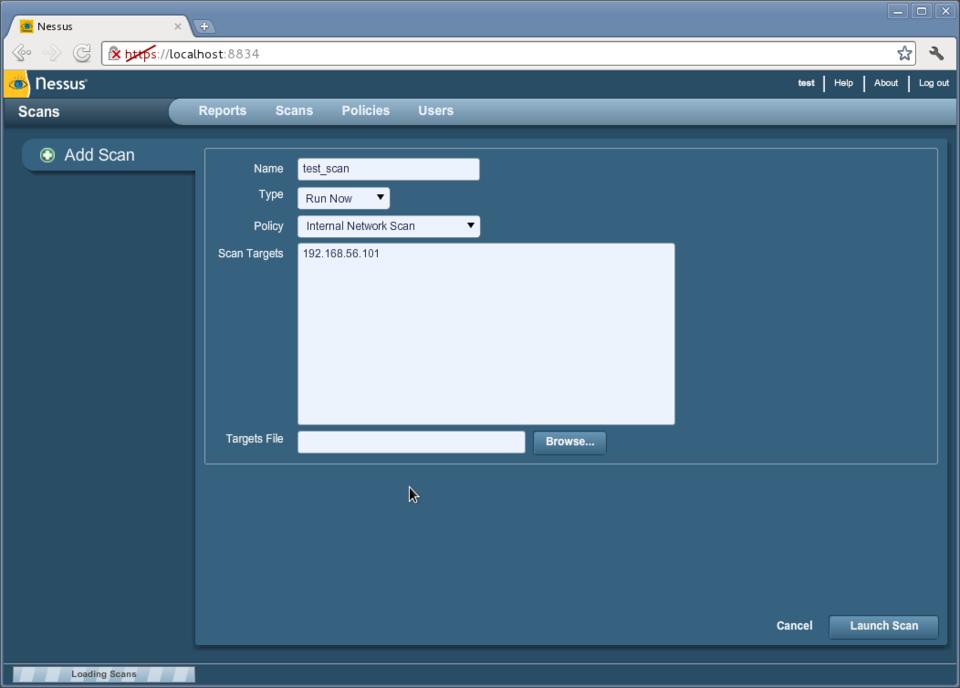Bookmark page with the star icon
The image size is (960, 688).
tap(904, 54)
